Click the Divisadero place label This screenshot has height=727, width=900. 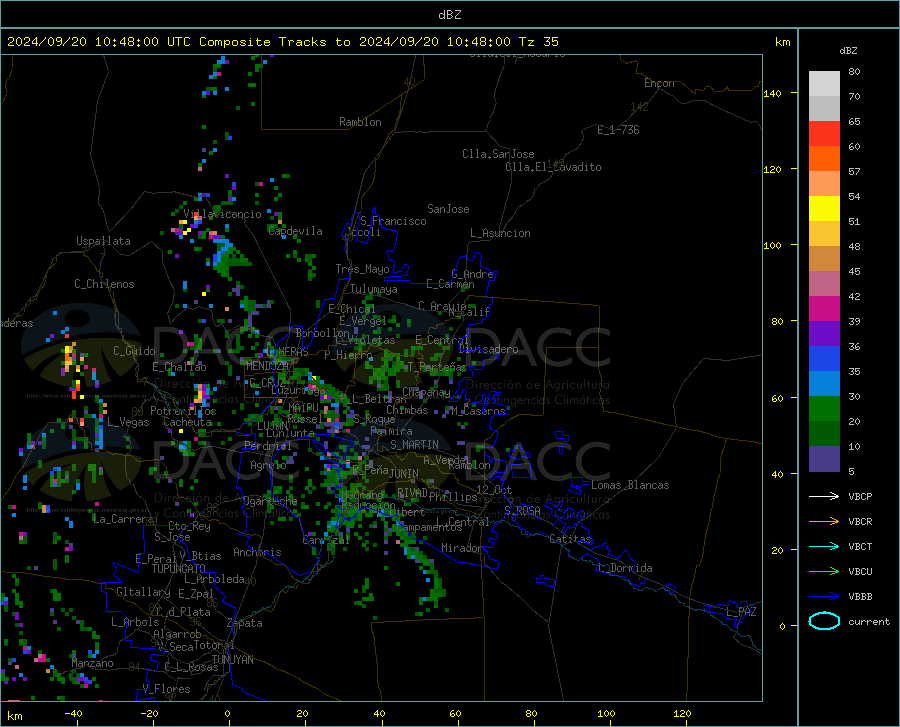click(488, 349)
